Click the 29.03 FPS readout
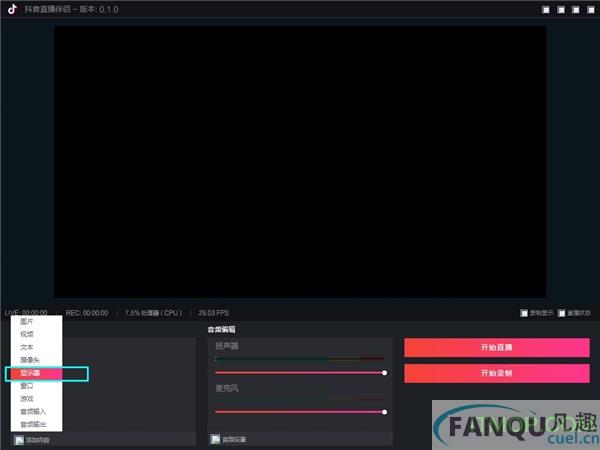This screenshot has width=600, height=450. click(x=214, y=313)
